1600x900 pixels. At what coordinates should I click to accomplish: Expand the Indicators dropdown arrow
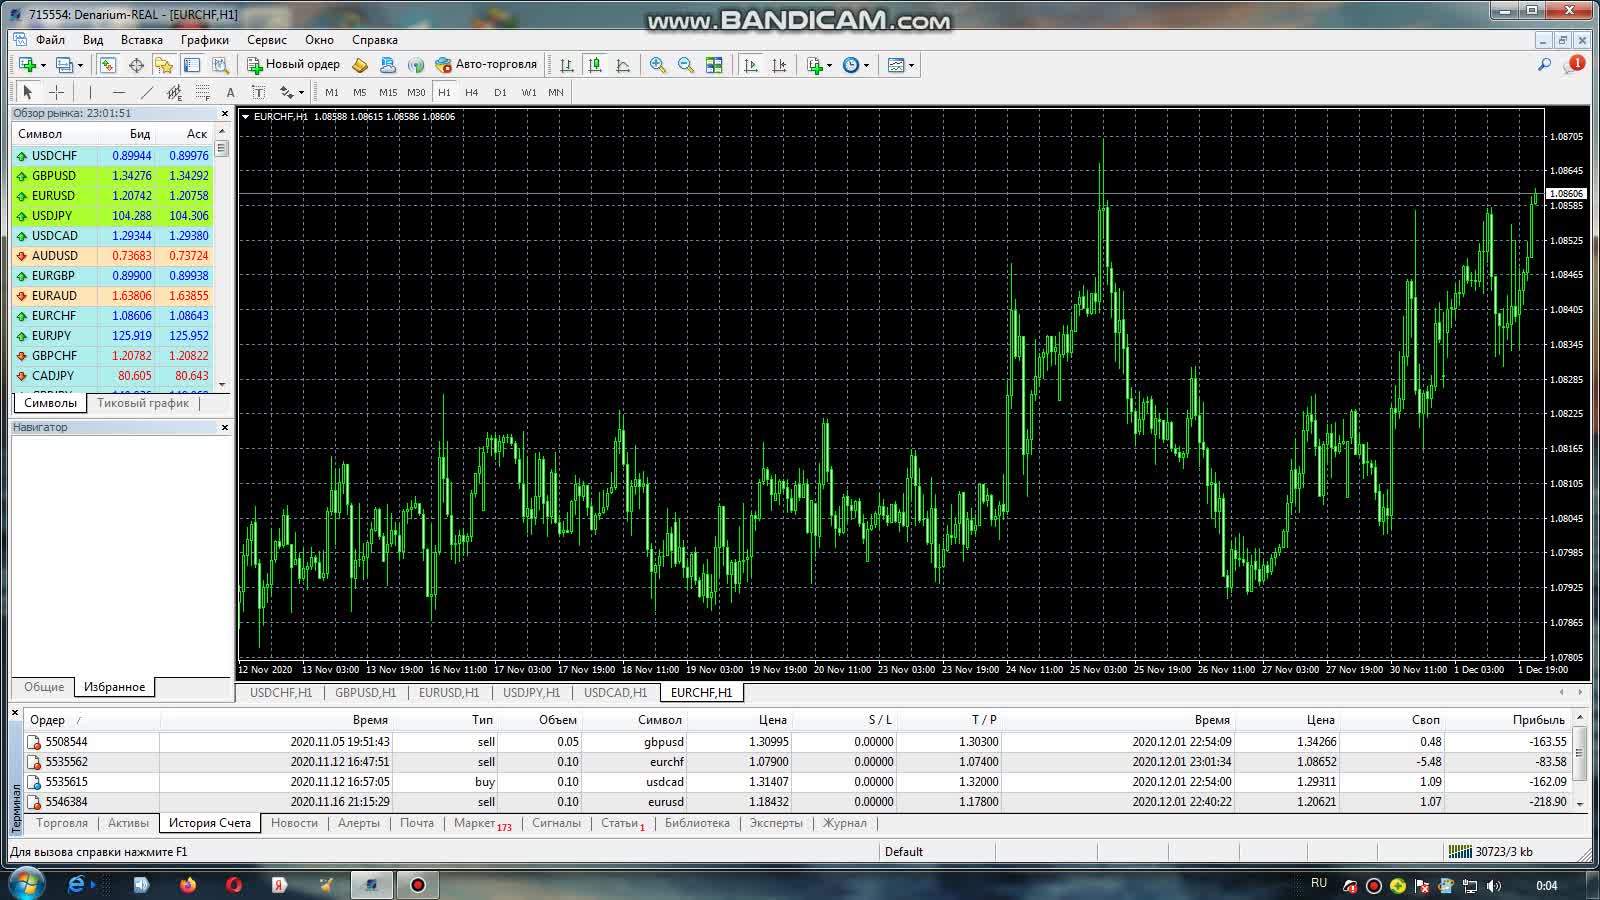(x=829, y=66)
